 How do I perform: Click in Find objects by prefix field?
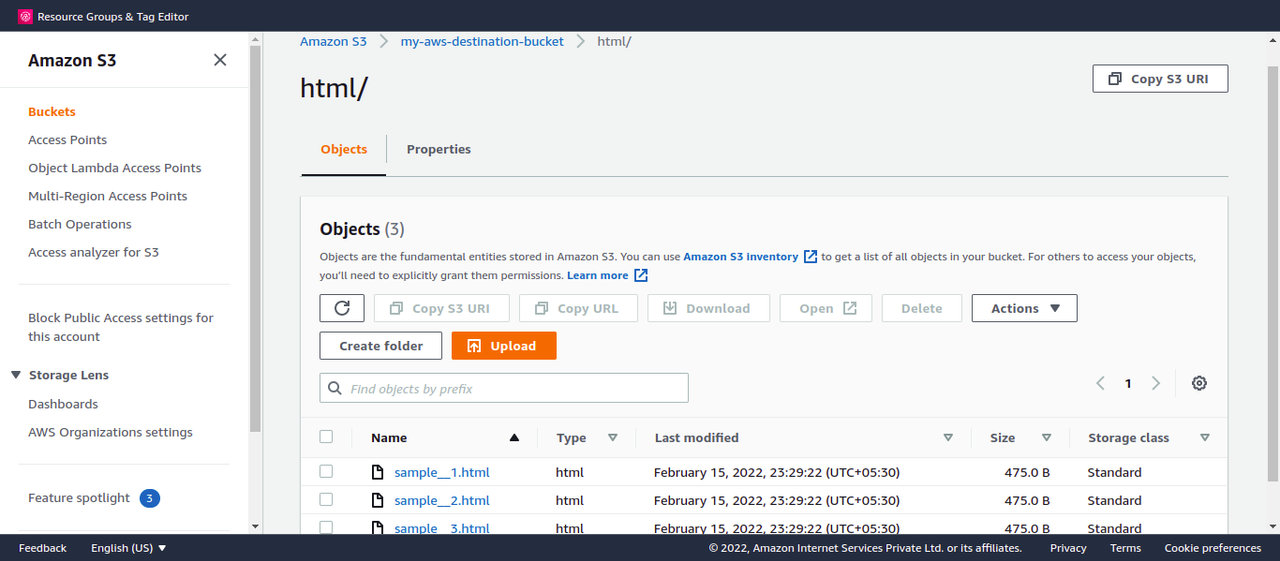(x=504, y=388)
